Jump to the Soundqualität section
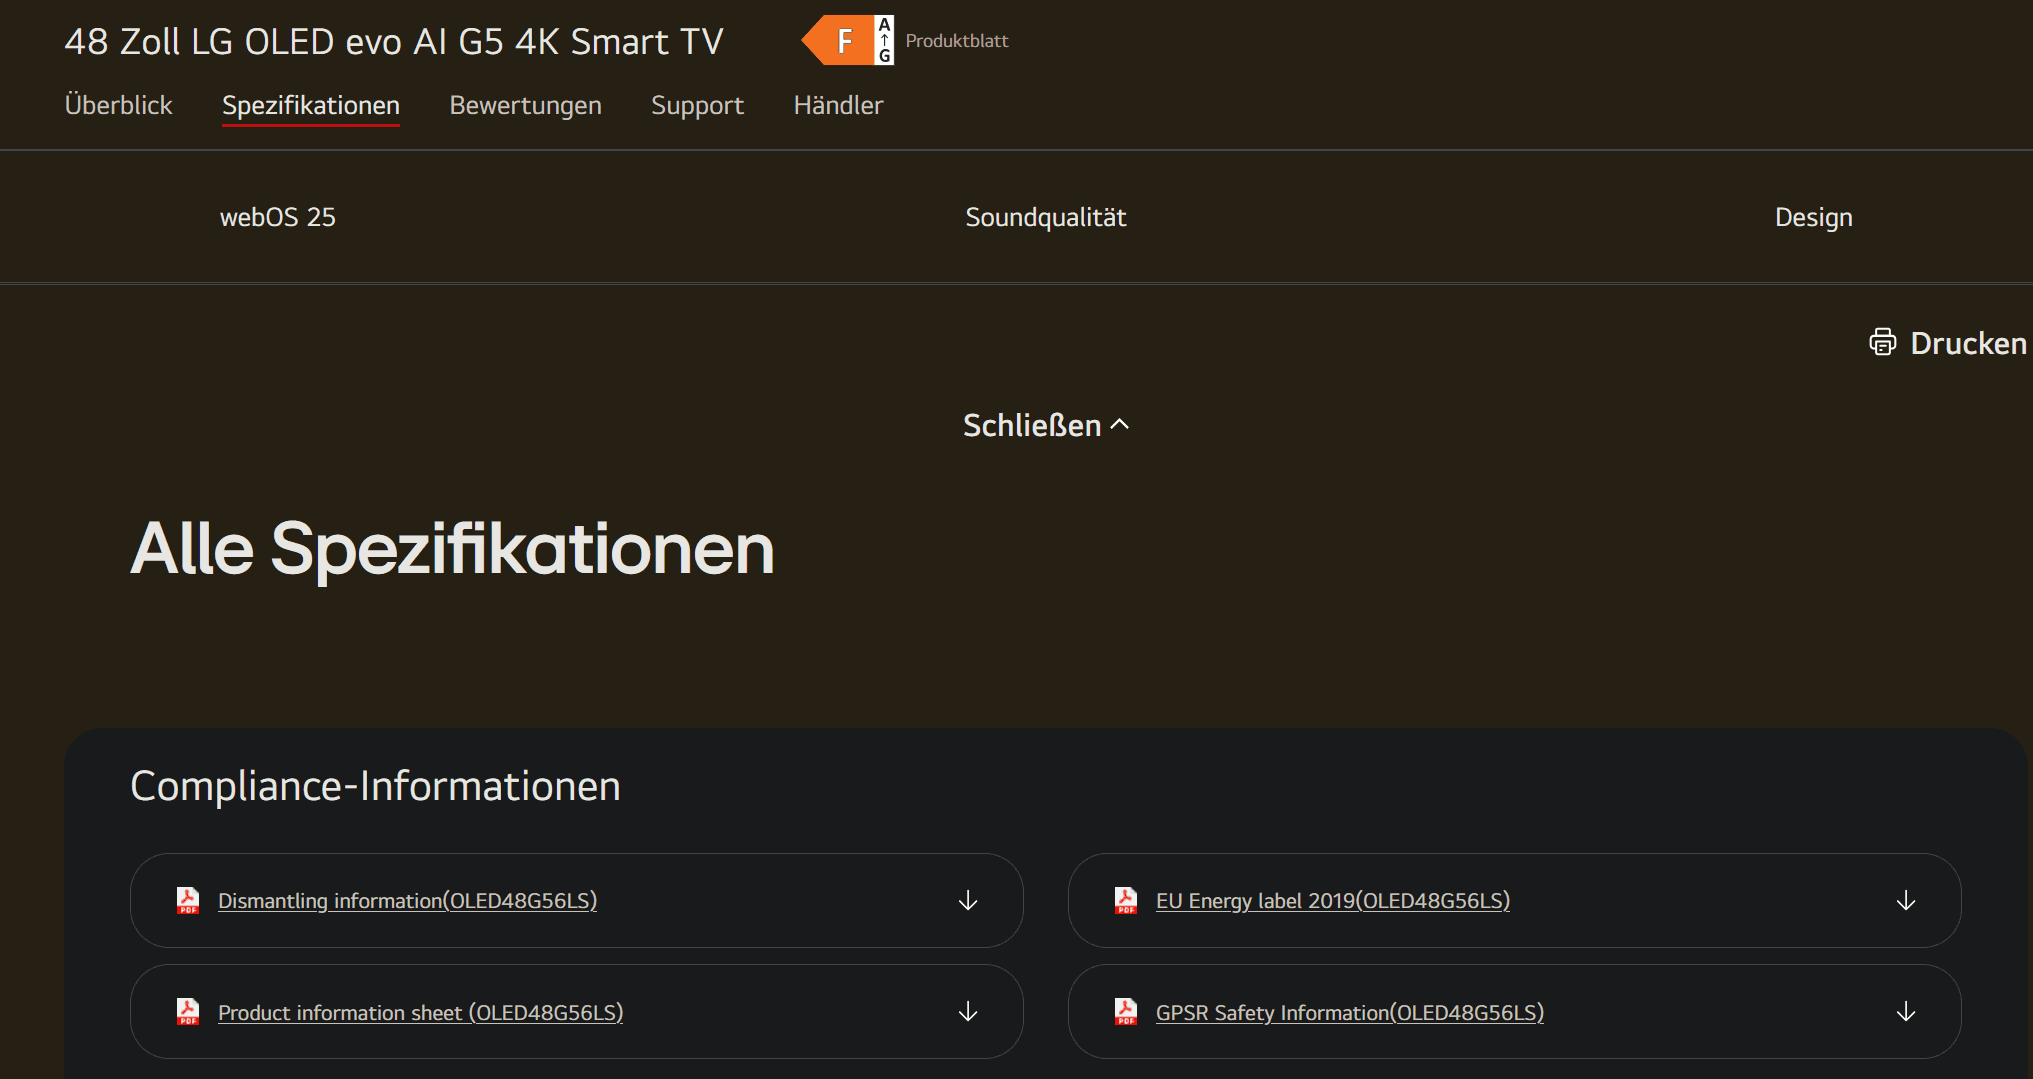 1045,217
